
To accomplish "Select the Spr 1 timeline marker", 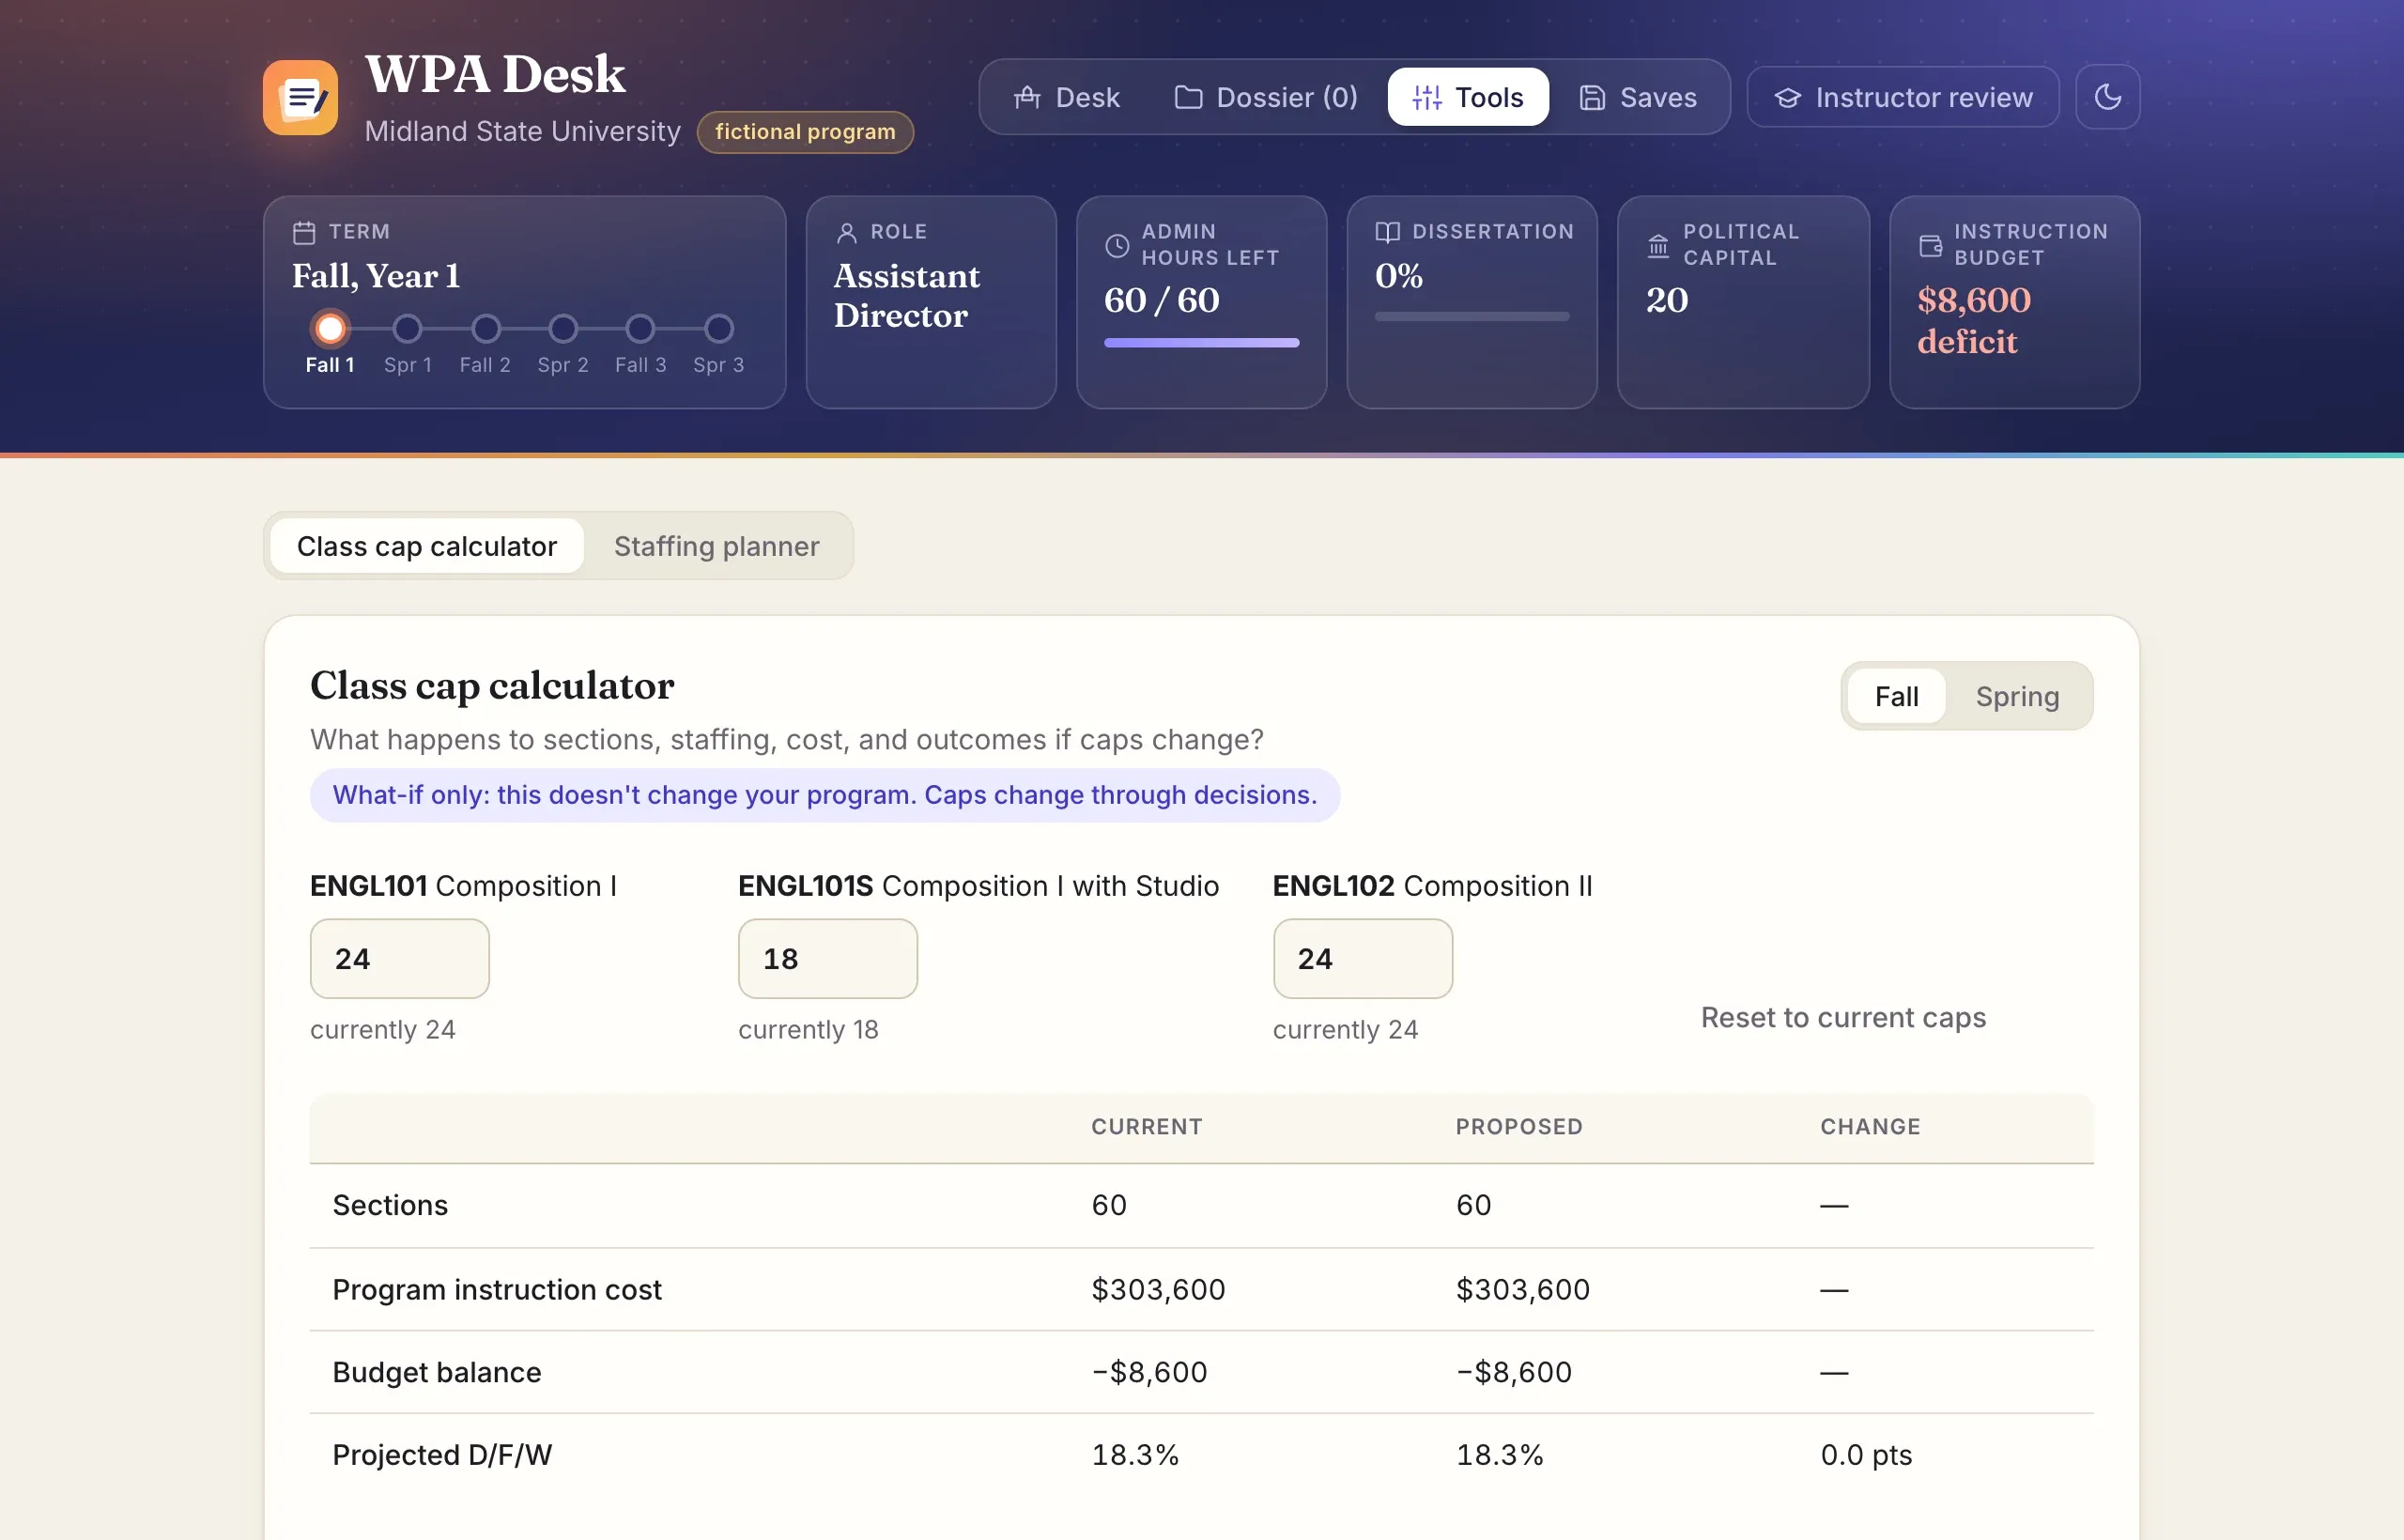I will pyautogui.click(x=407, y=328).
